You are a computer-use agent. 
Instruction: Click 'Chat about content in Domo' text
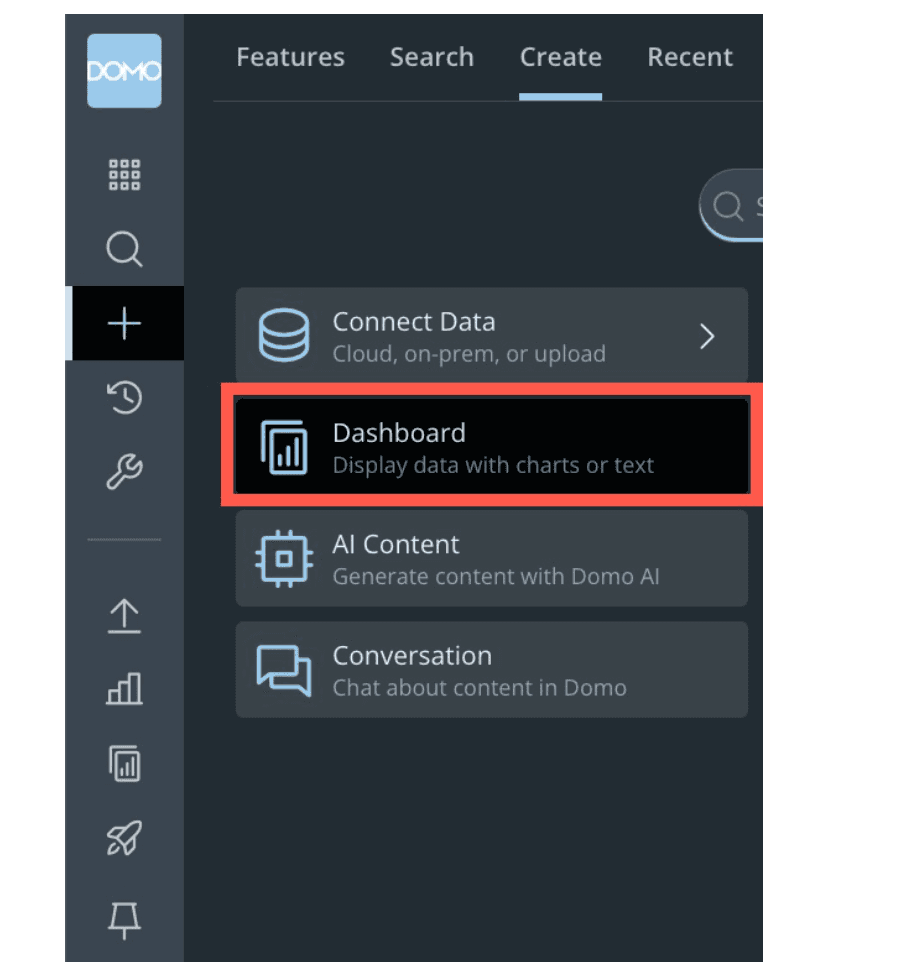(479, 688)
